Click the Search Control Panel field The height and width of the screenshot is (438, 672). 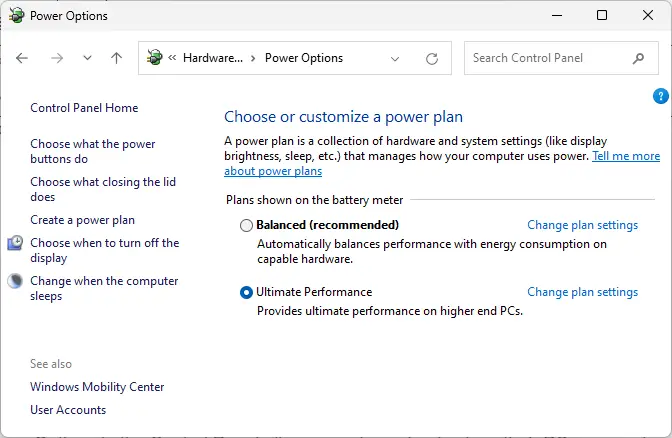(x=548, y=58)
